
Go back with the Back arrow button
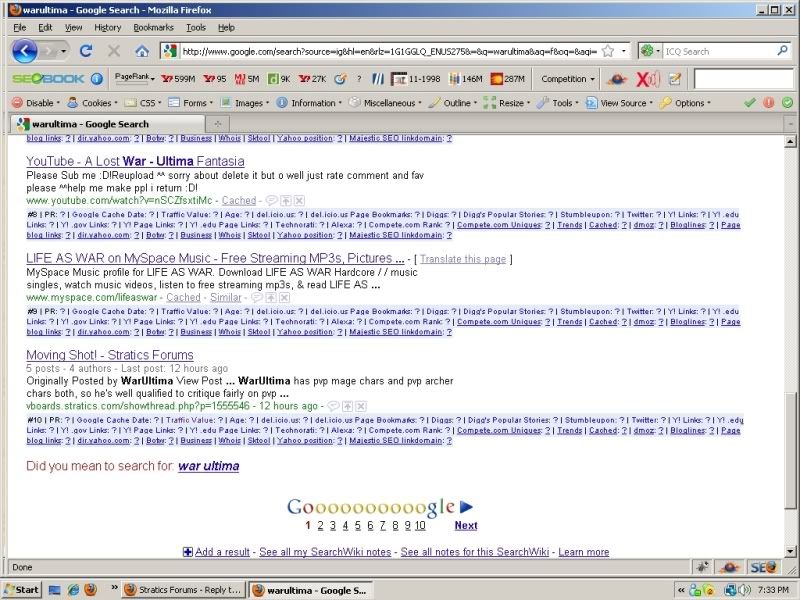click(x=24, y=51)
